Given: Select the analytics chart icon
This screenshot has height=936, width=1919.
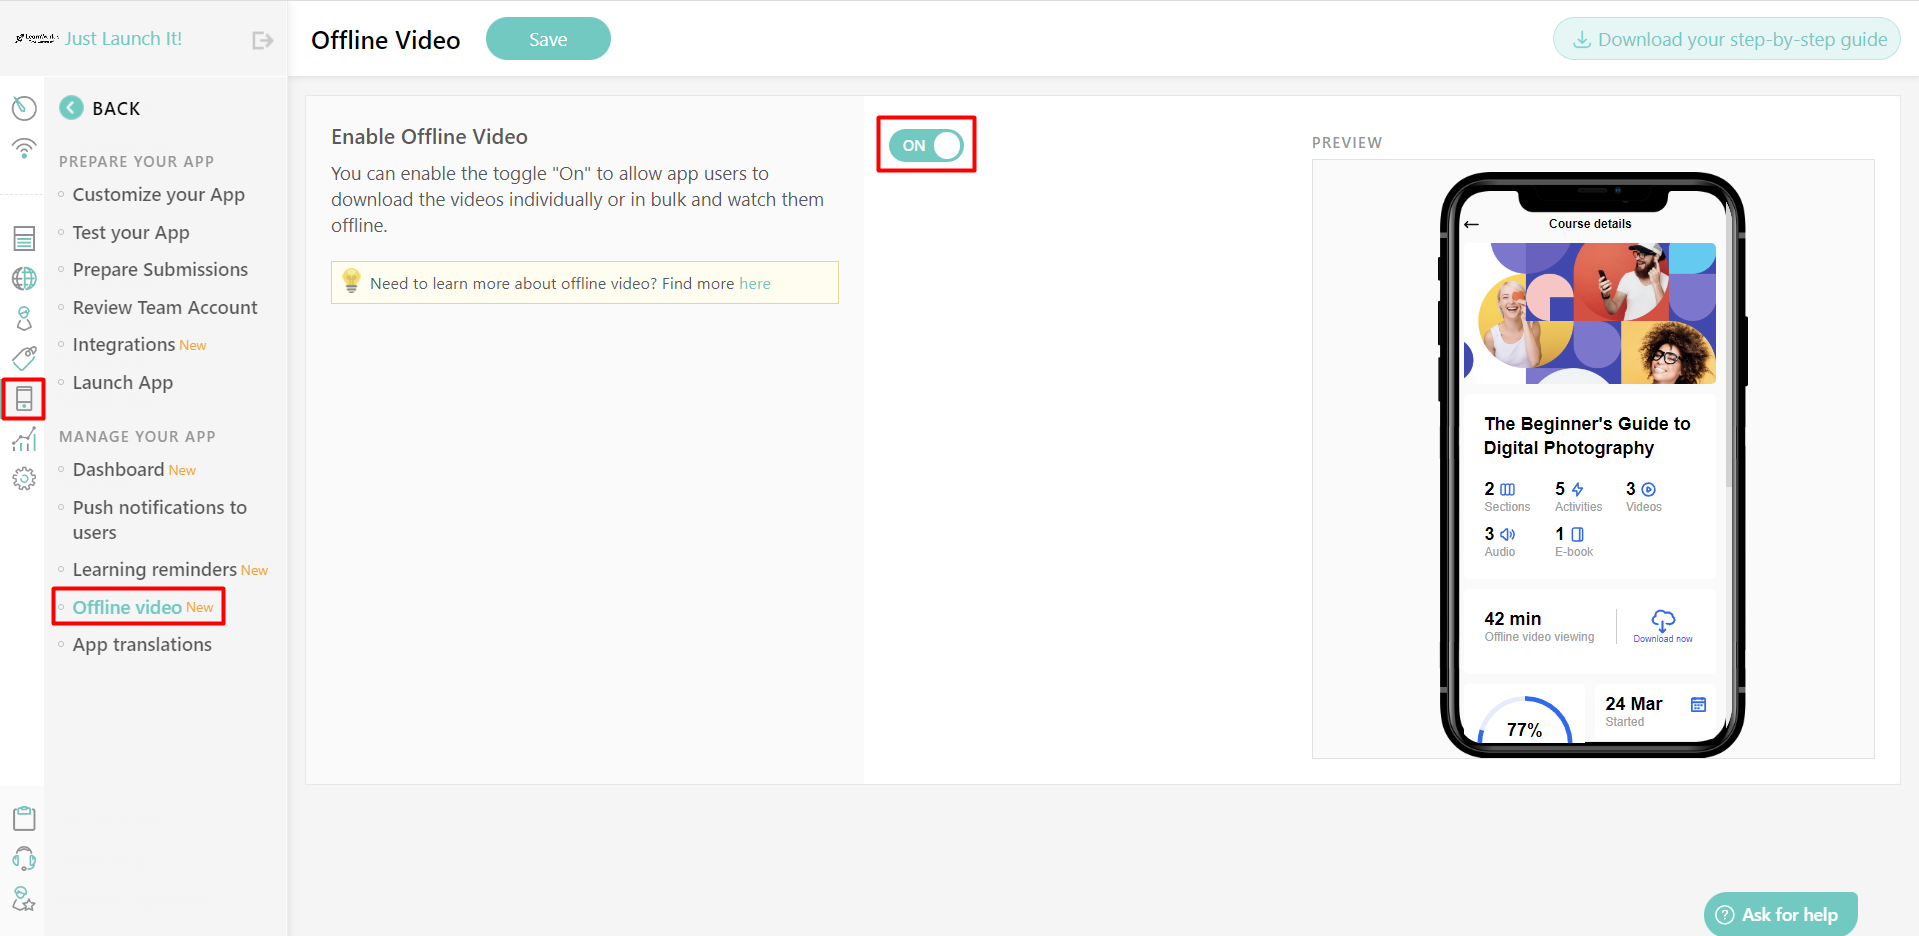Looking at the screenshot, I should click(x=24, y=438).
